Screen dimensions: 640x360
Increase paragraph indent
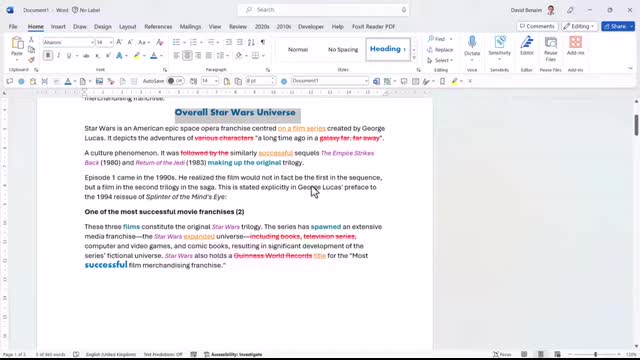coord(240,42)
